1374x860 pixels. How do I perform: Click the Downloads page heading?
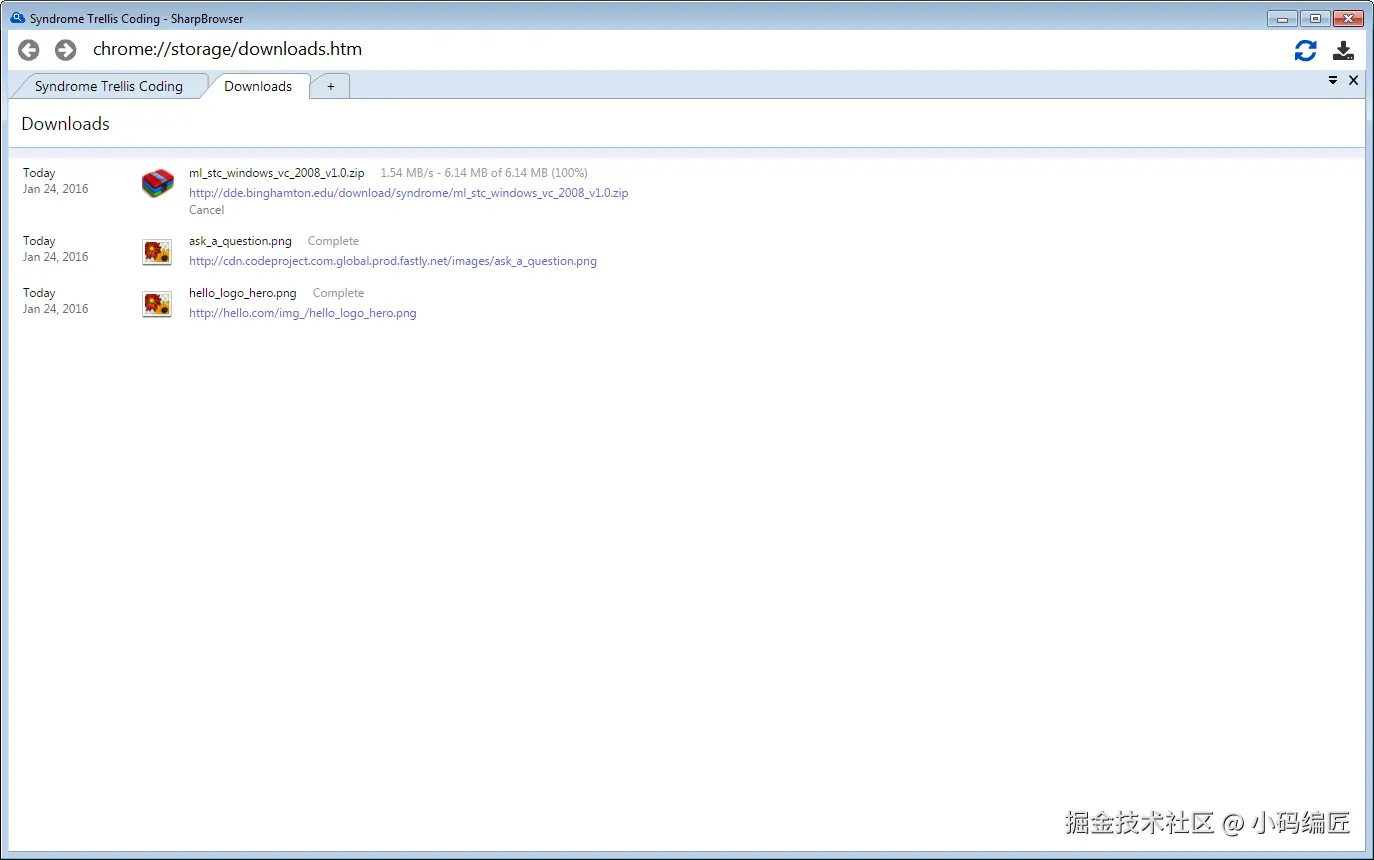65,124
